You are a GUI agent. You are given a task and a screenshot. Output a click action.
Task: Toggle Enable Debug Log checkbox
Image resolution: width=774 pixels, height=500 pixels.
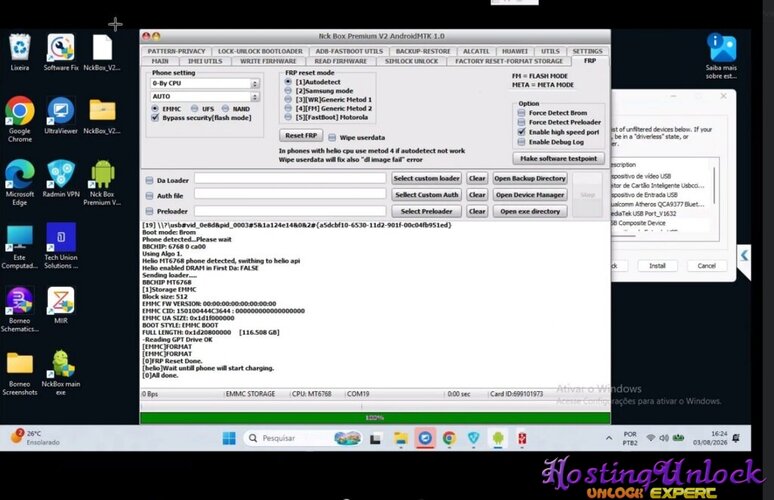[521, 142]
